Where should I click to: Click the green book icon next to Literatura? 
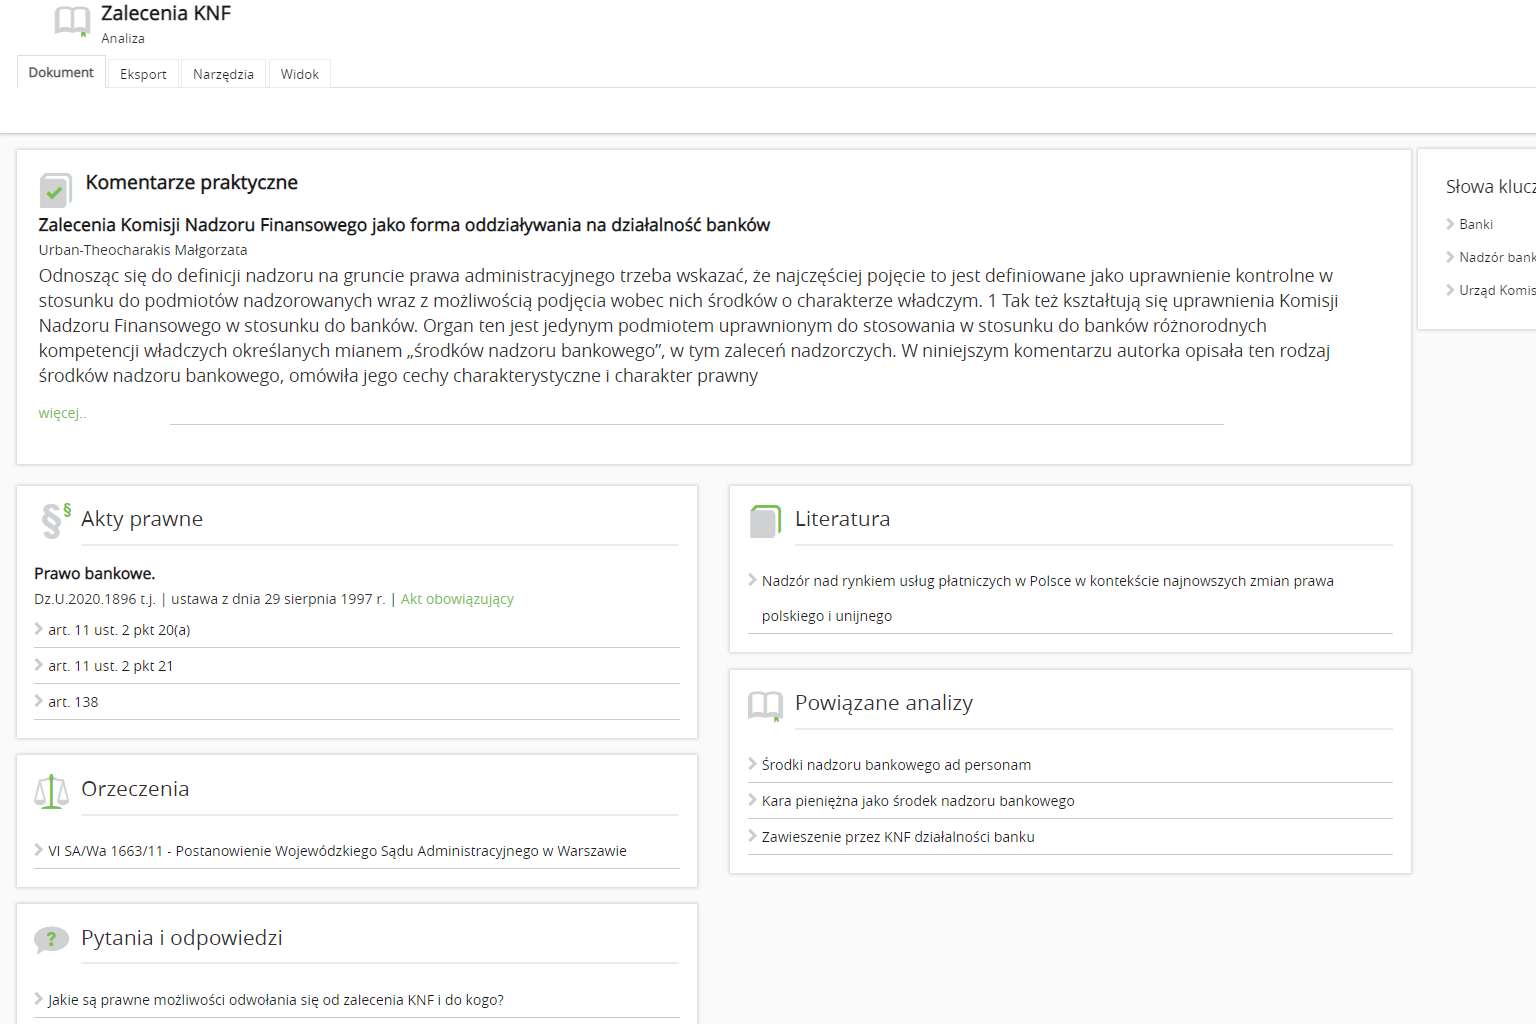(765, 521)
